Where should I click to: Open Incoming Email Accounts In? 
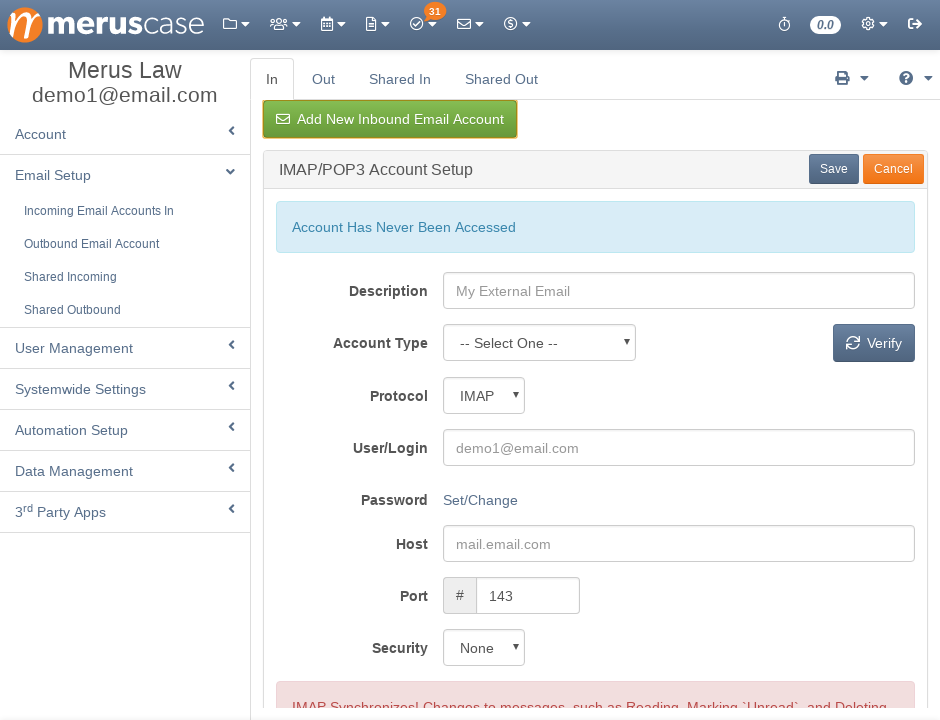point(99,211)
